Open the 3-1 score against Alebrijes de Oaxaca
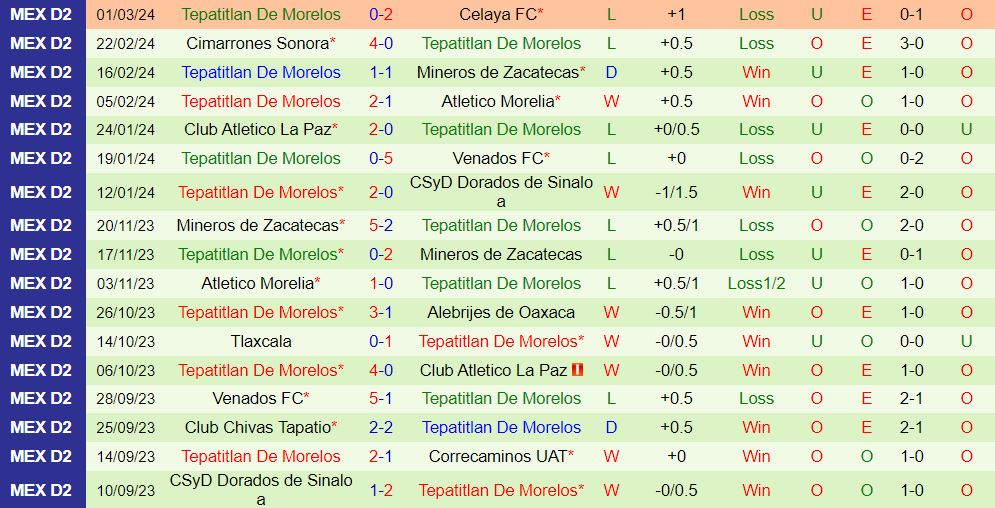 381,312
